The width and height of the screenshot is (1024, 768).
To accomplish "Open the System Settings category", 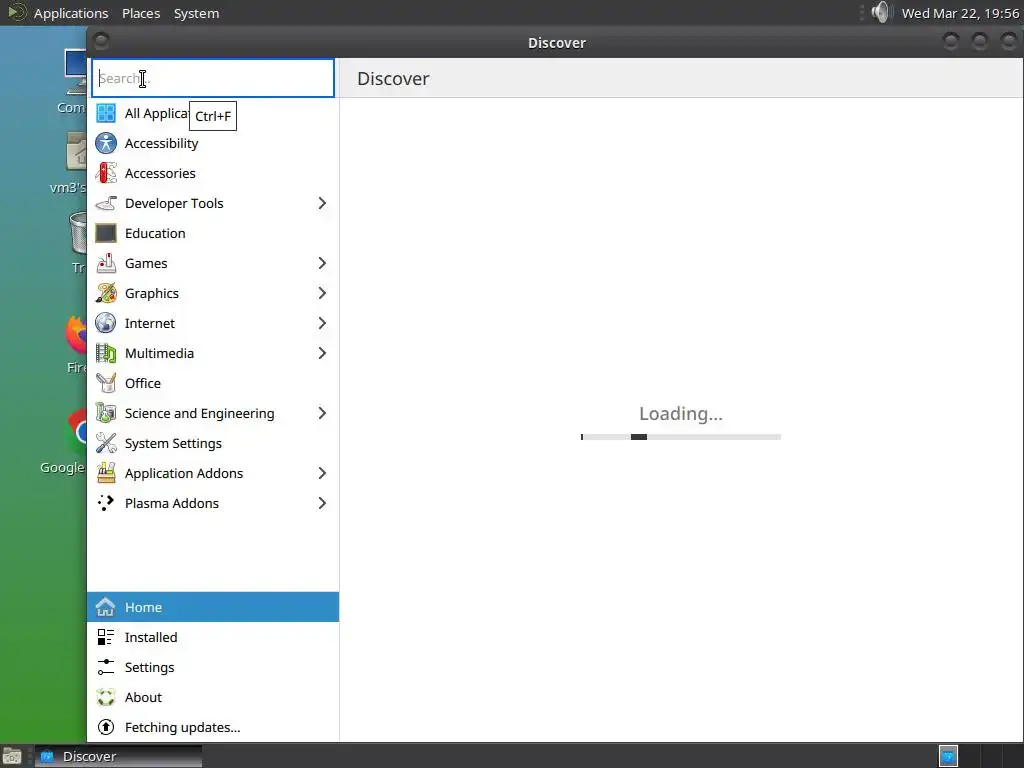I will click(213, 444).
